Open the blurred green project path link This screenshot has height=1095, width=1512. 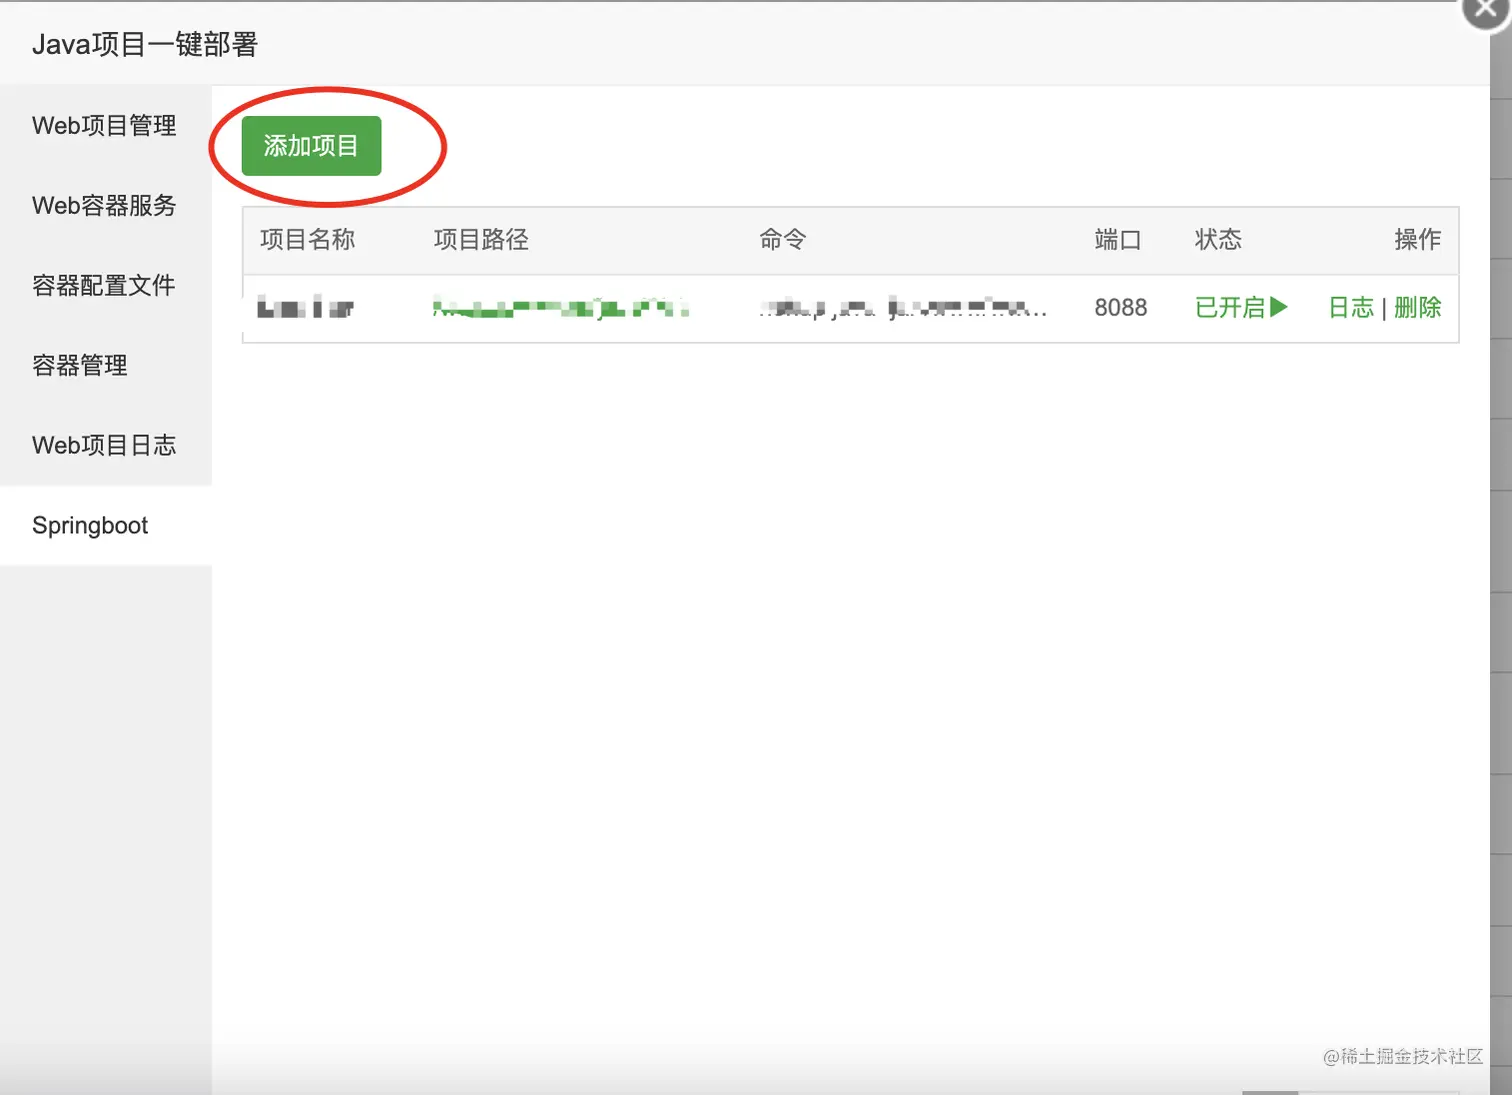pyautogui.click(x=561, y=308)
